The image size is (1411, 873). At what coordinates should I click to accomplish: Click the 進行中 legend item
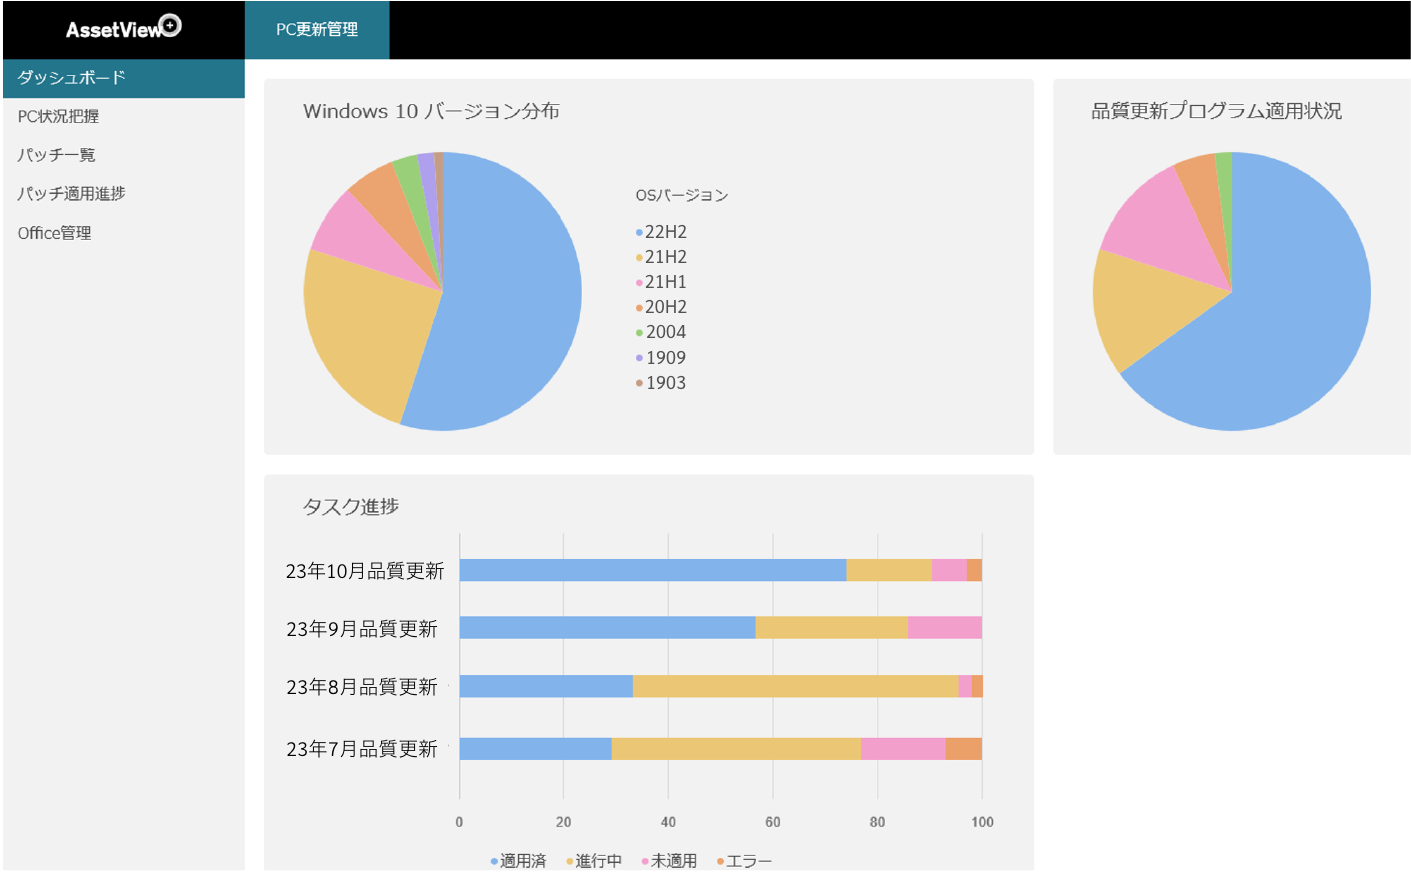(595, 861)
